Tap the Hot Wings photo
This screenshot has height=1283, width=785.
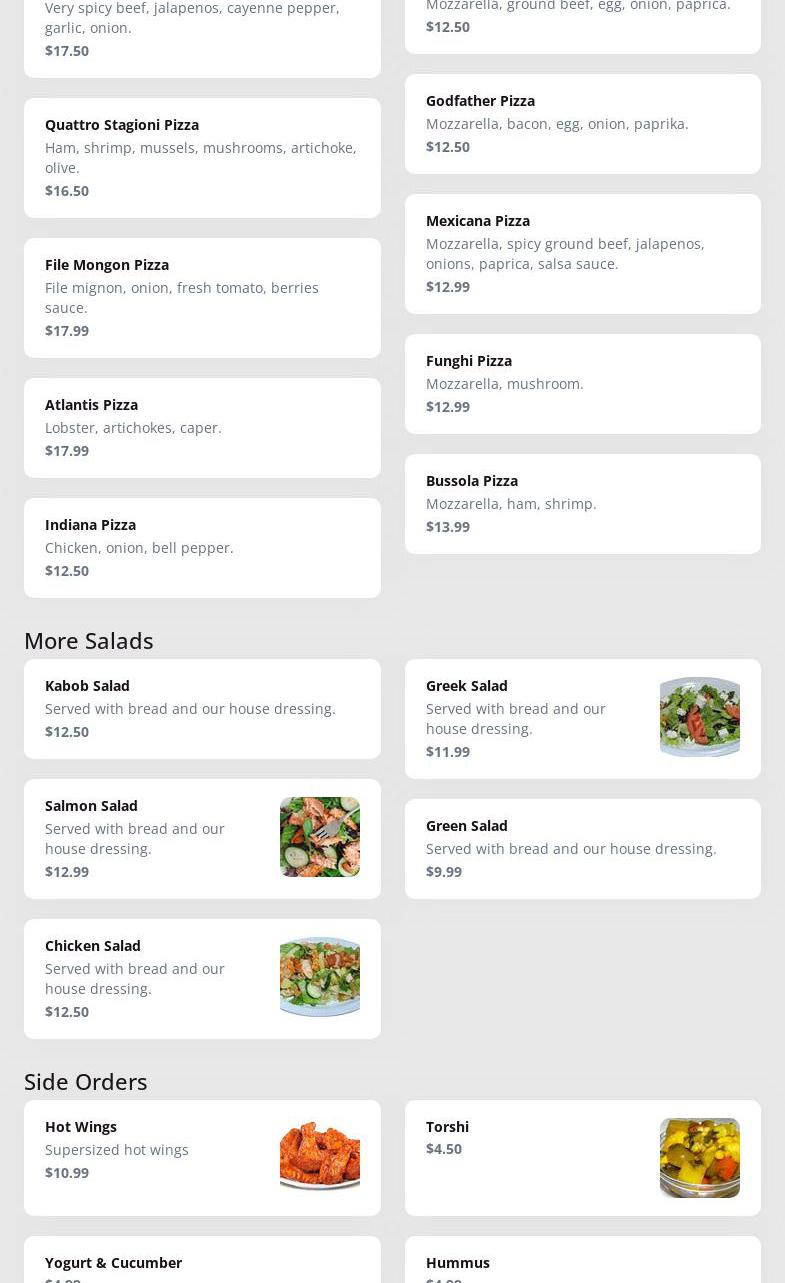point(319,1157)
